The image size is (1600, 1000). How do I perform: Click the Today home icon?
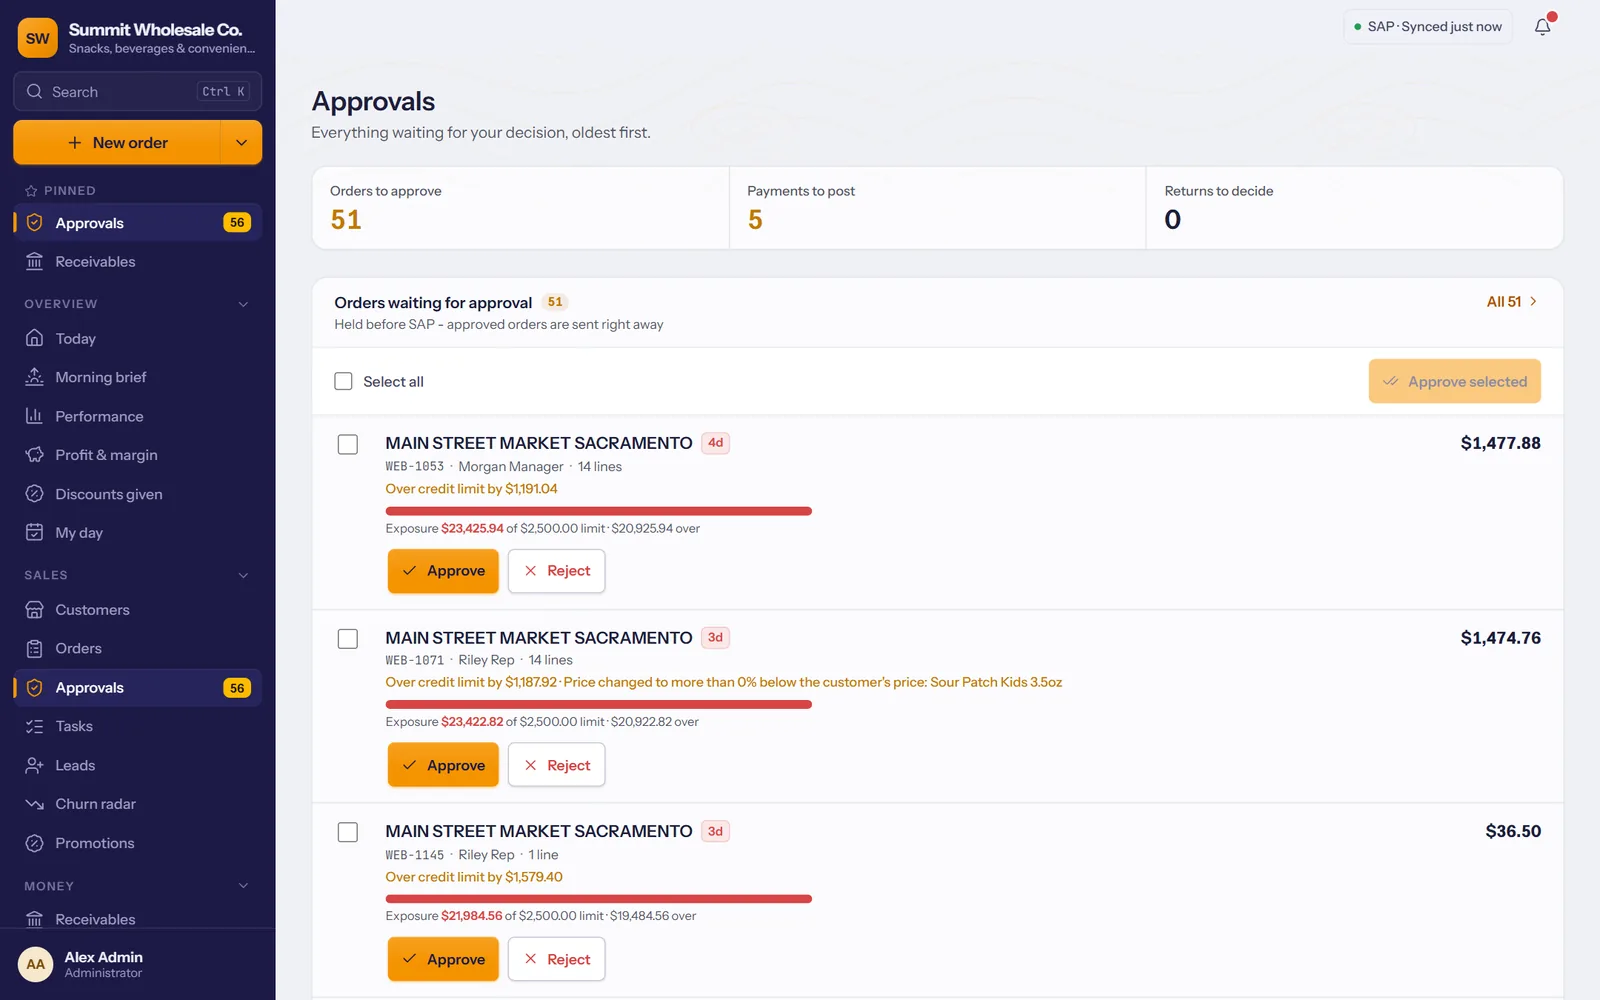[35, 338]
